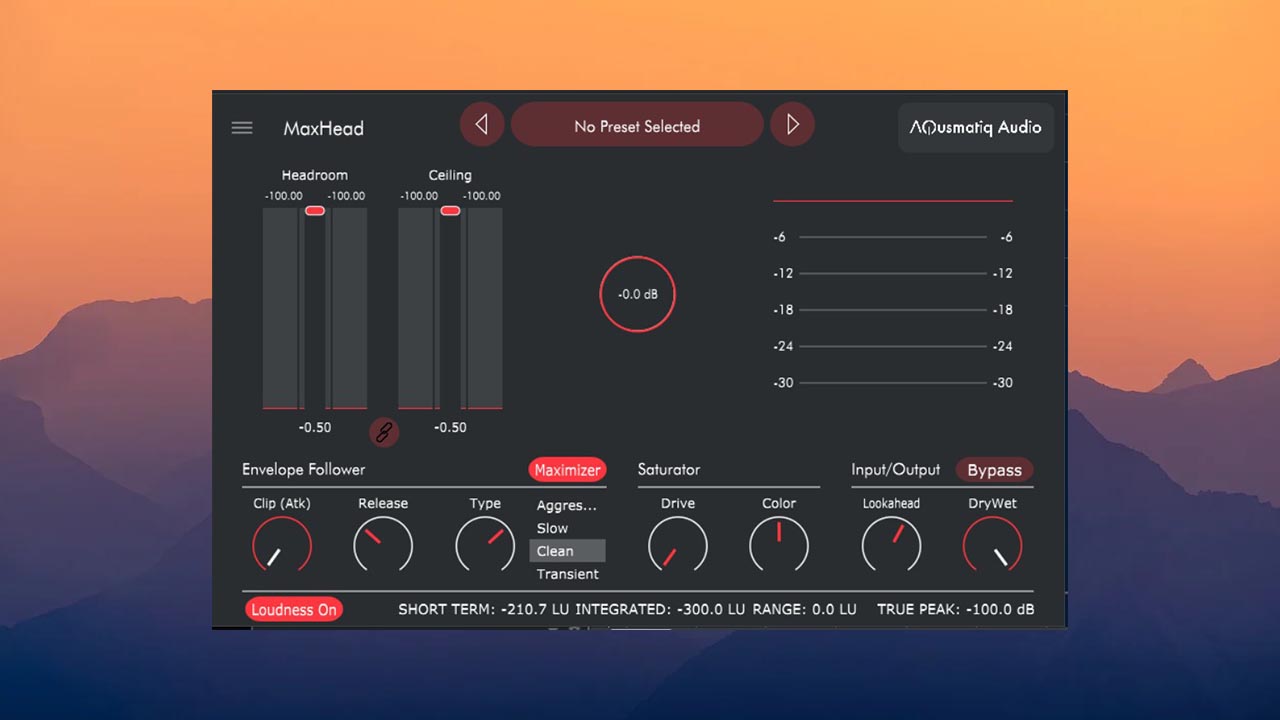Viewport: 1280px width, 720px height.
Task: Turn off Loudness On
Action: point(294,608)
